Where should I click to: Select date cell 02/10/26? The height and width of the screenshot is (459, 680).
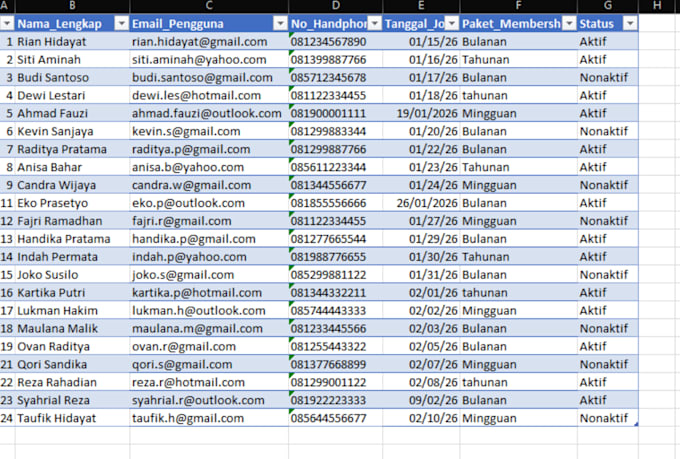point(421,418)
